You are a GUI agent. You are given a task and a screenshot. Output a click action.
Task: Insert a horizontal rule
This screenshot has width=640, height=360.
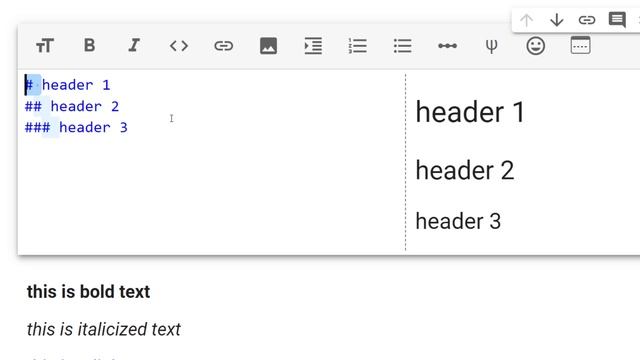447,46
